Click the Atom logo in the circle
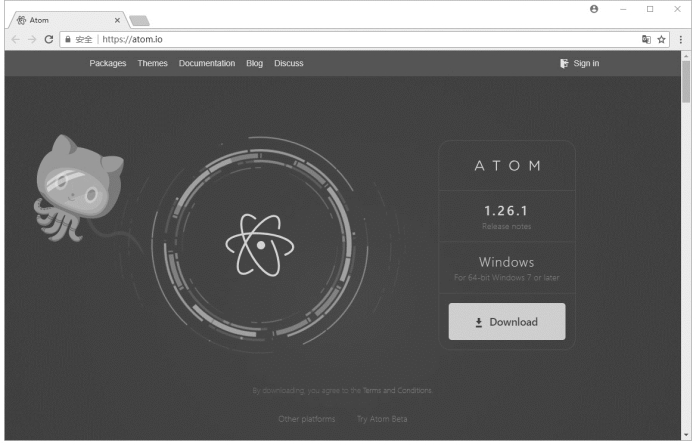The height and width of the screenshot is (445, 696). pyautogui.click(x=260, y=245)
